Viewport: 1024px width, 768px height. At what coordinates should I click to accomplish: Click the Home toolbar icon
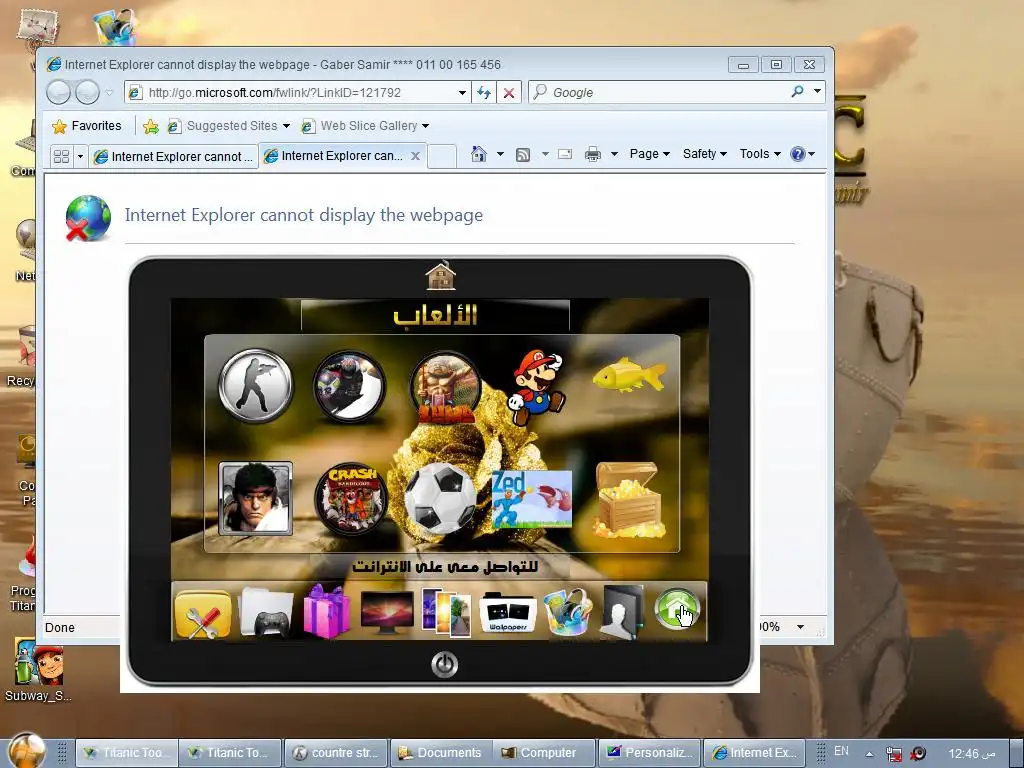click(x=479, y=154)
